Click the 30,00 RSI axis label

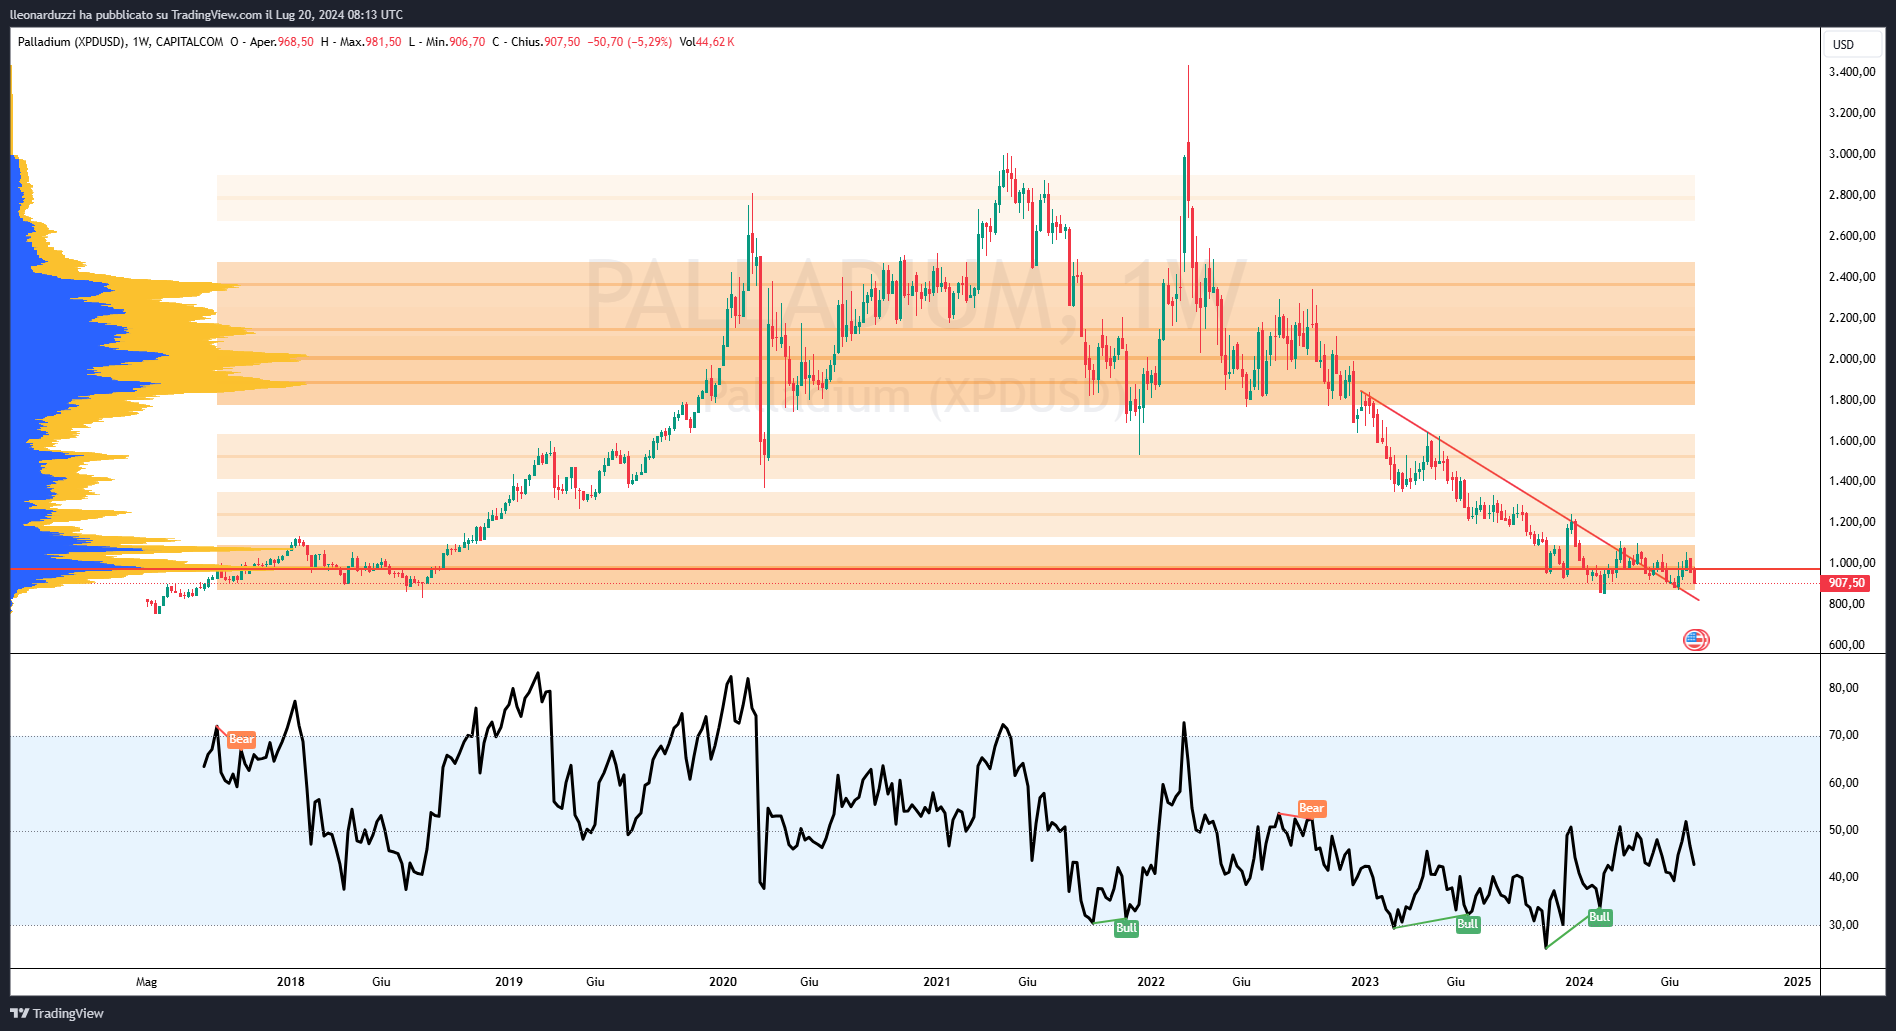1844,925
